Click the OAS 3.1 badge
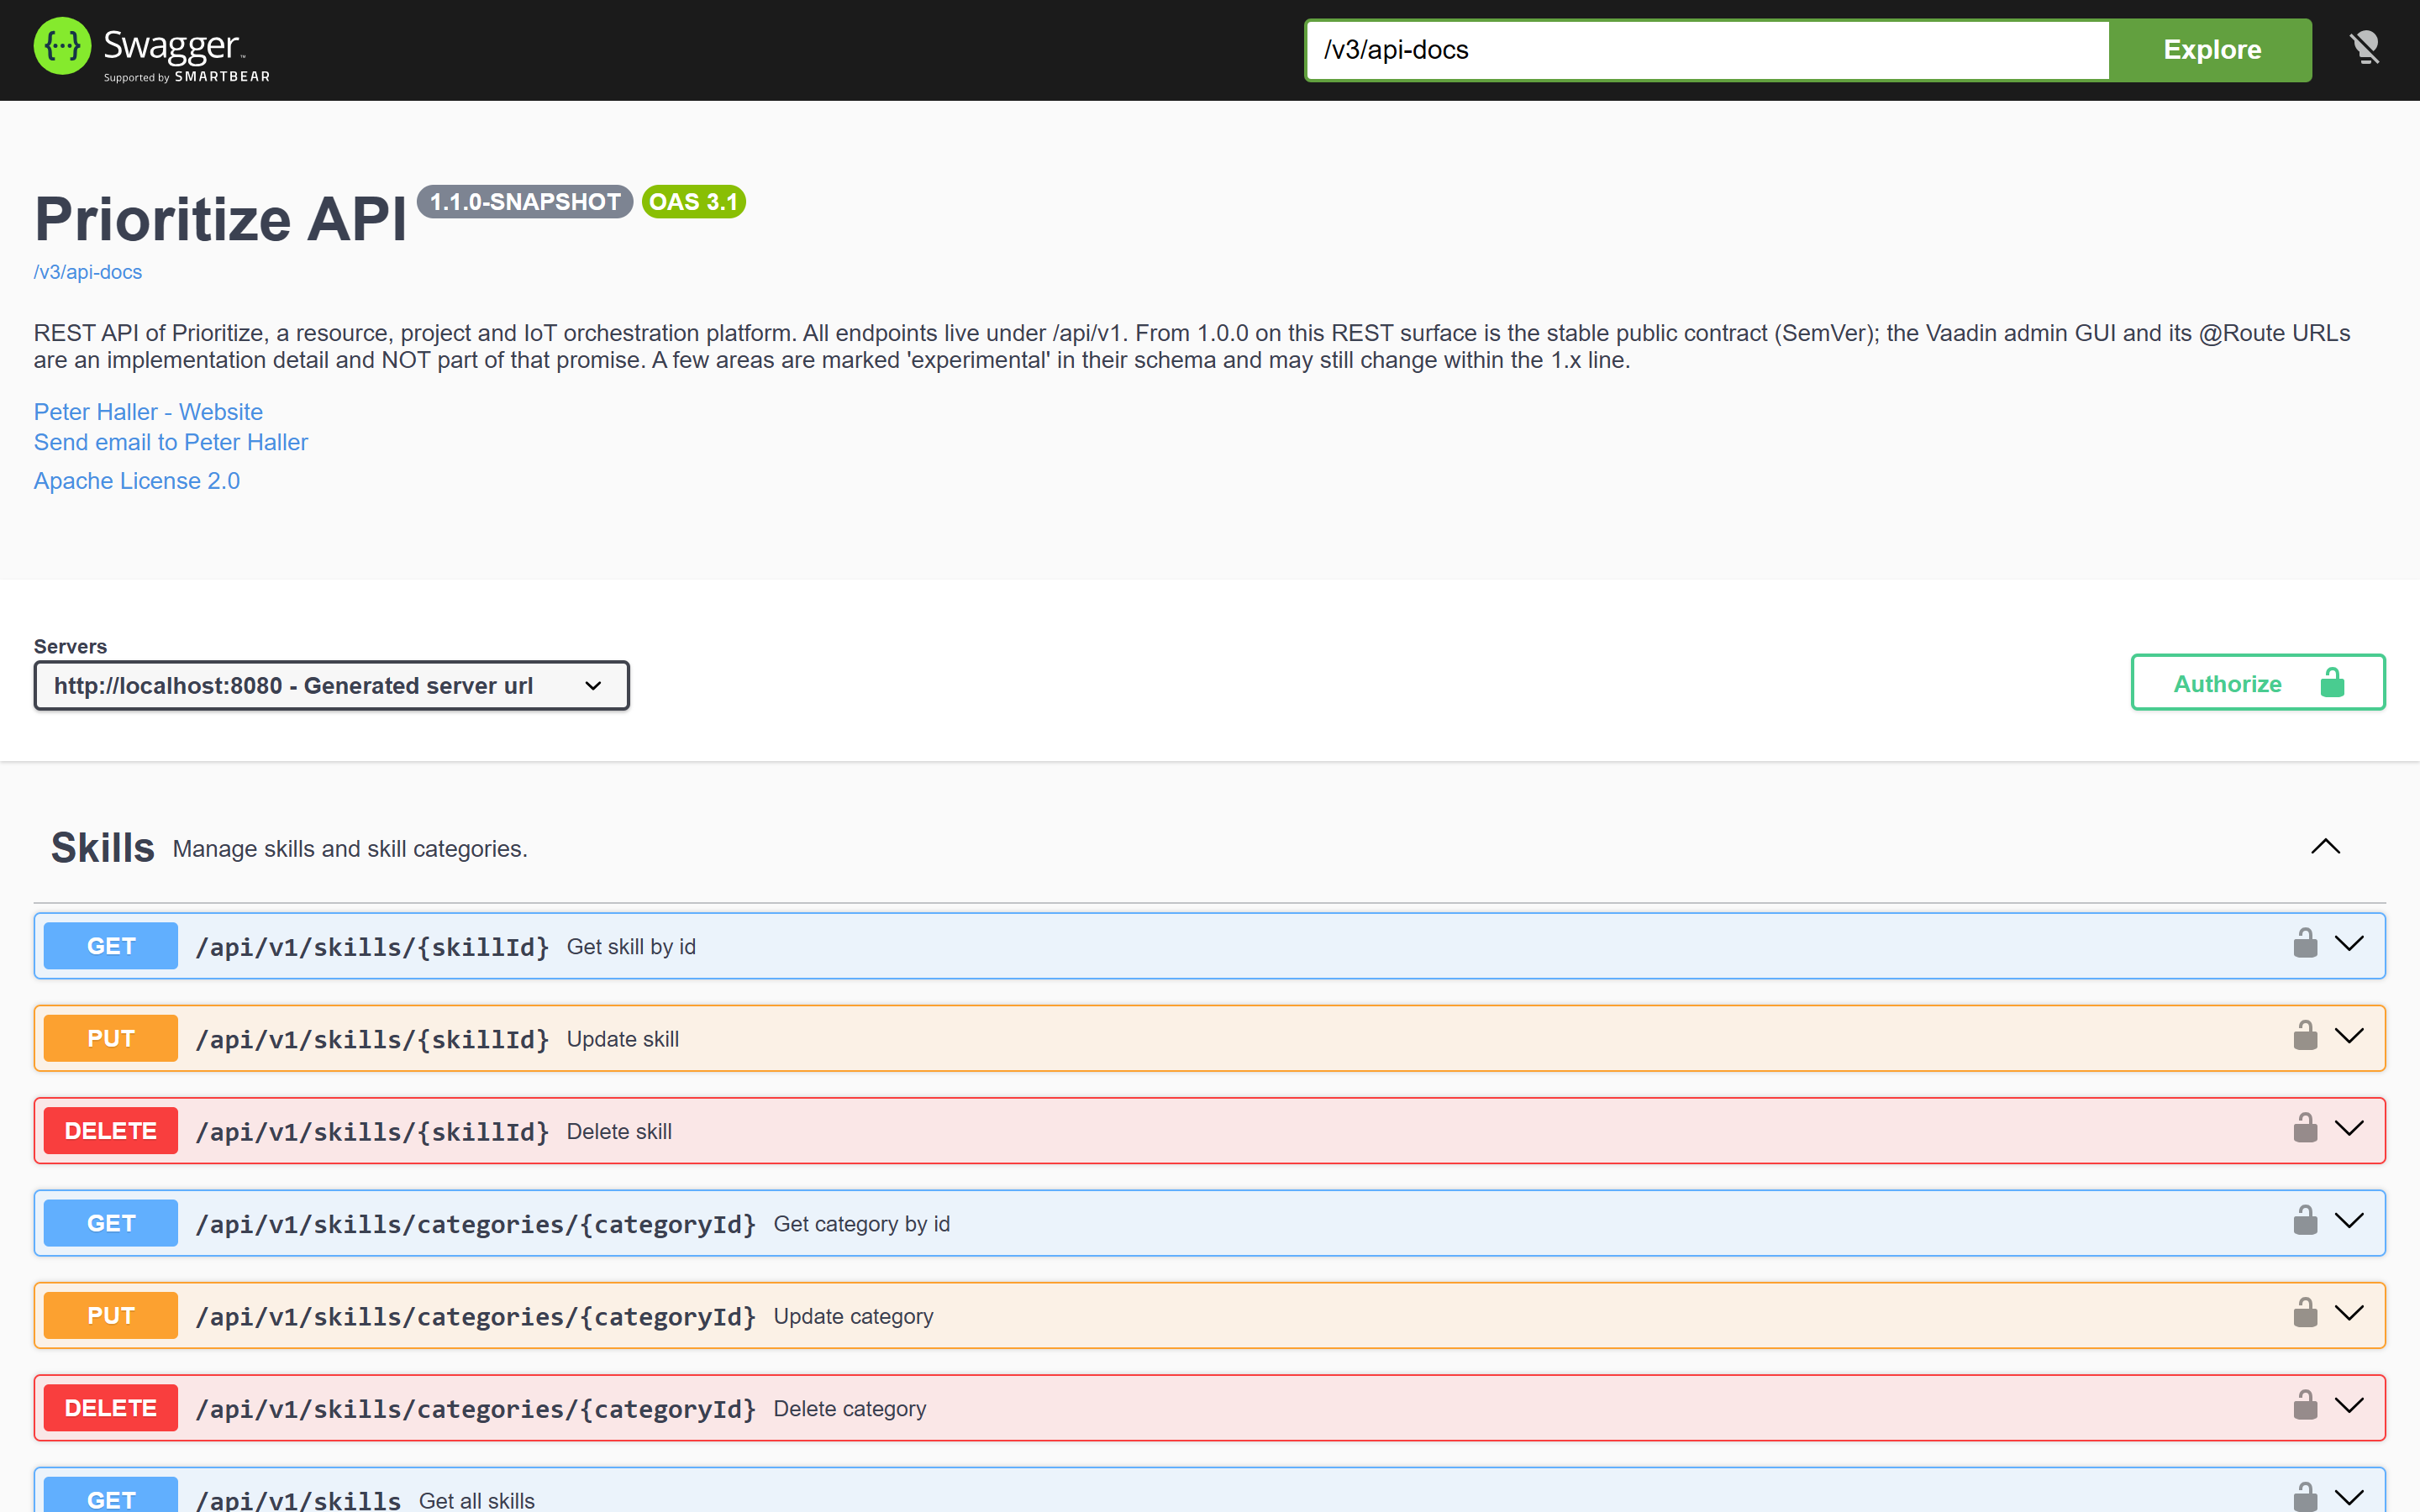 (x=694, y=202)
